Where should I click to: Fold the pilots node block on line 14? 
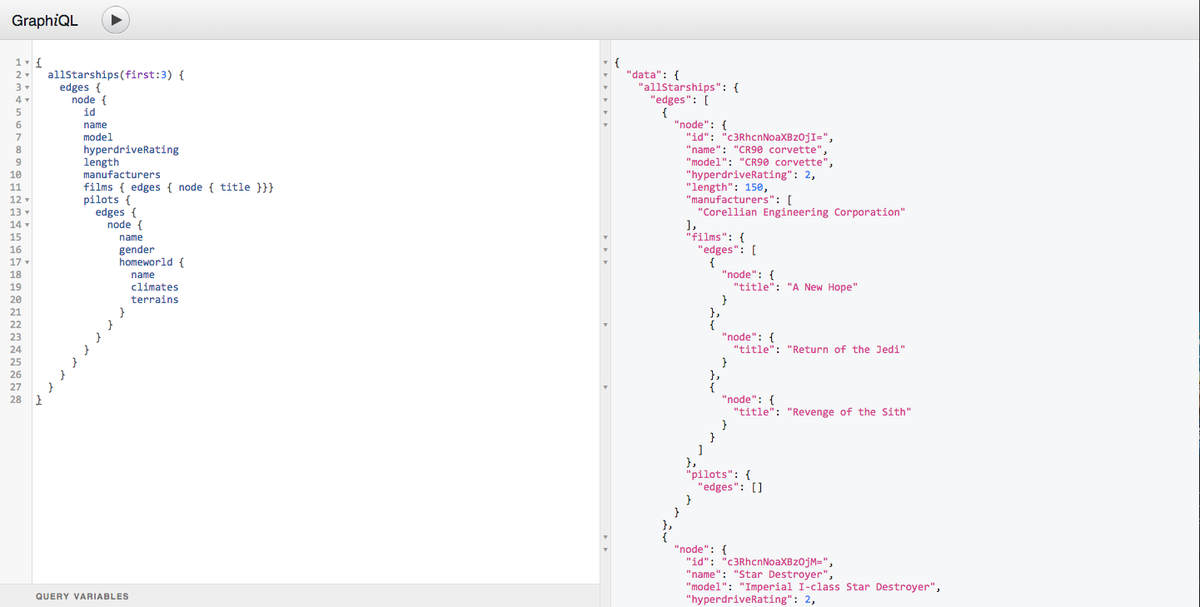pos(26,225)
